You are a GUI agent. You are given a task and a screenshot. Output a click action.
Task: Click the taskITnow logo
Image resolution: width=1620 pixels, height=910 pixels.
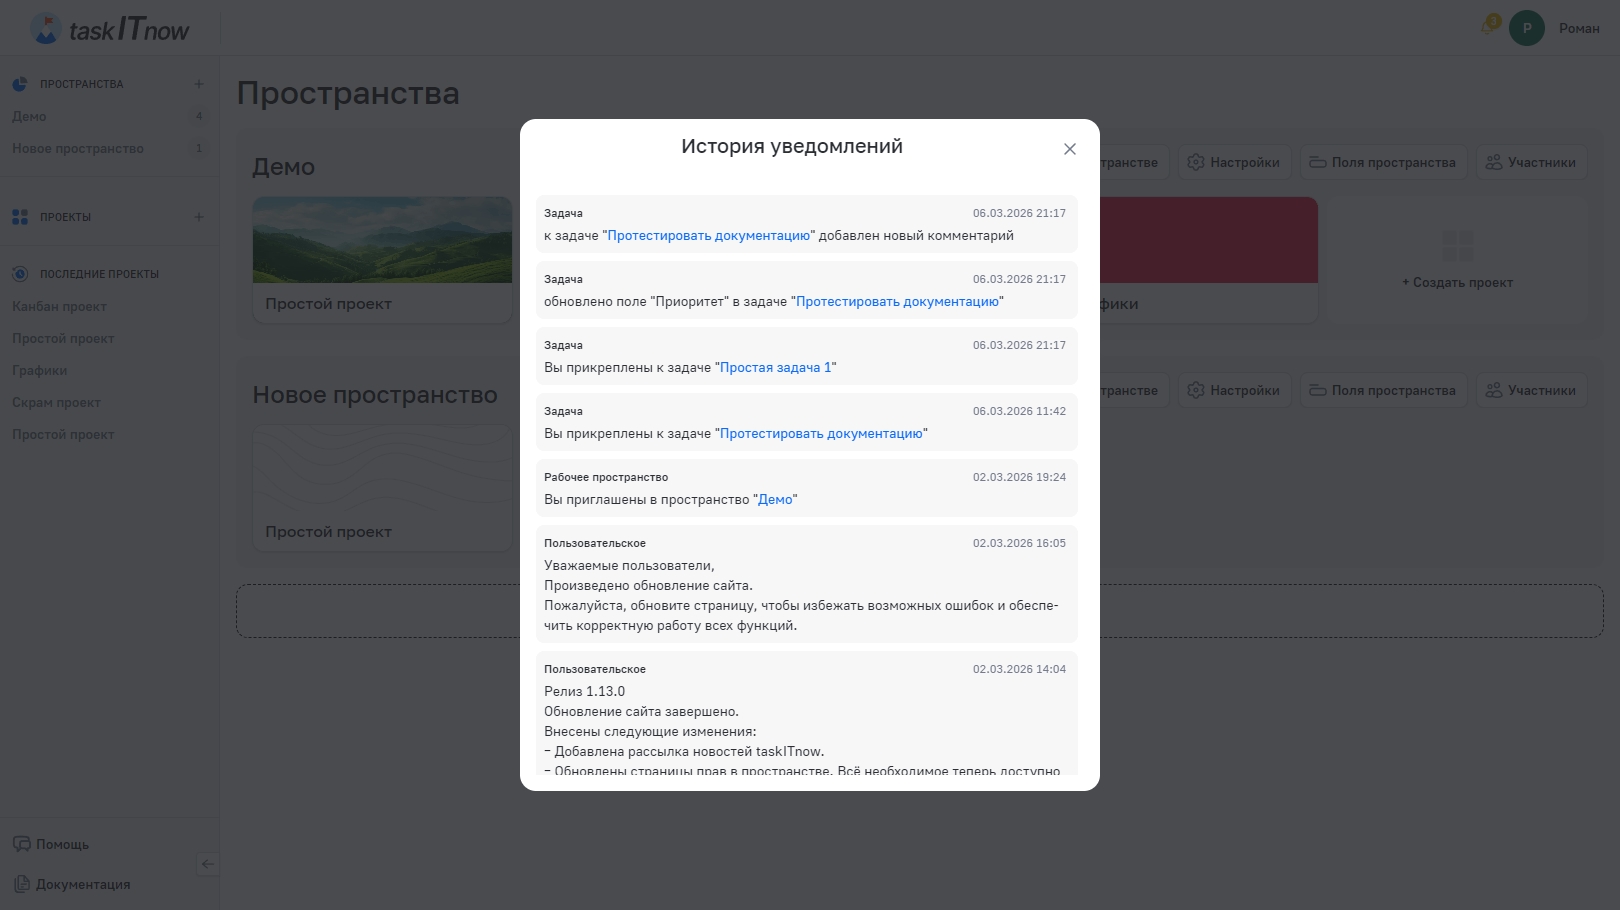(110, 29)
